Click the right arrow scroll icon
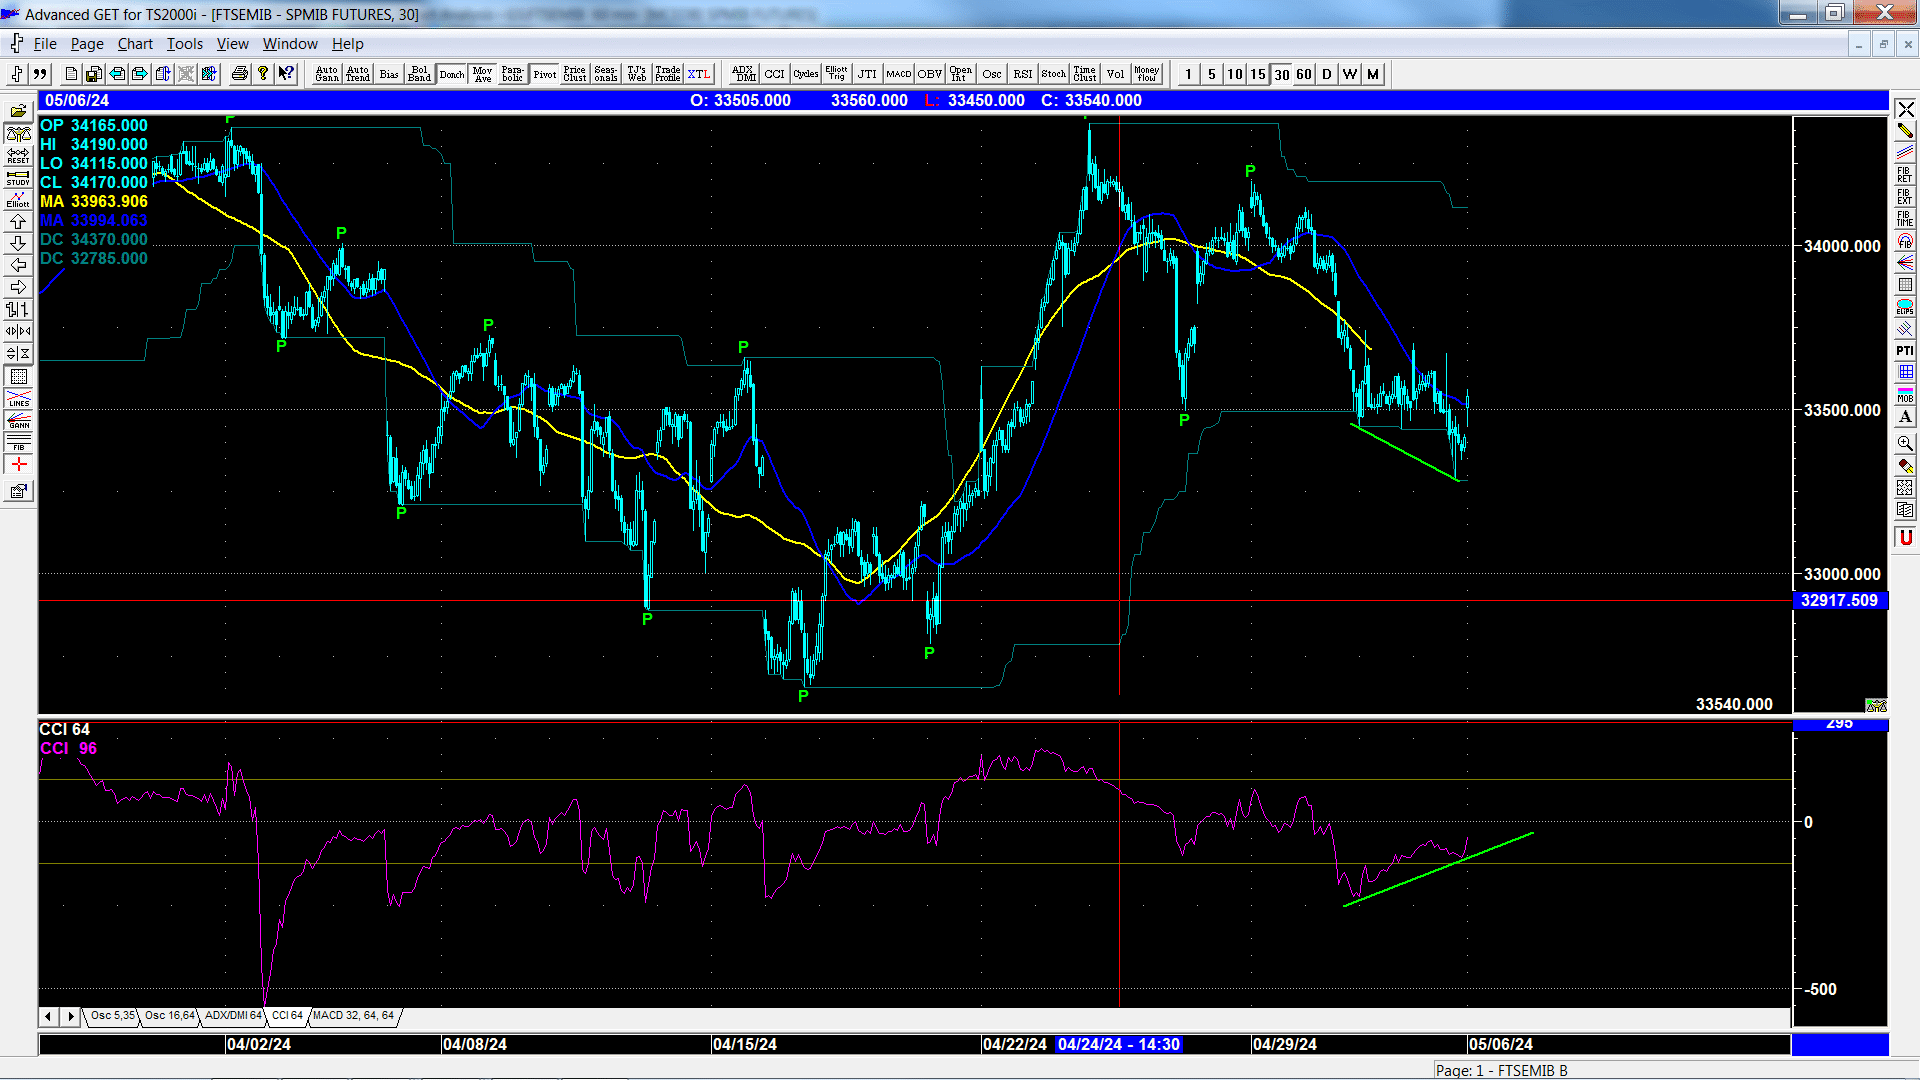Image resolution: width=1920 pixels, height=1080 pixels. pyautogui.click(x=18, y=288)
